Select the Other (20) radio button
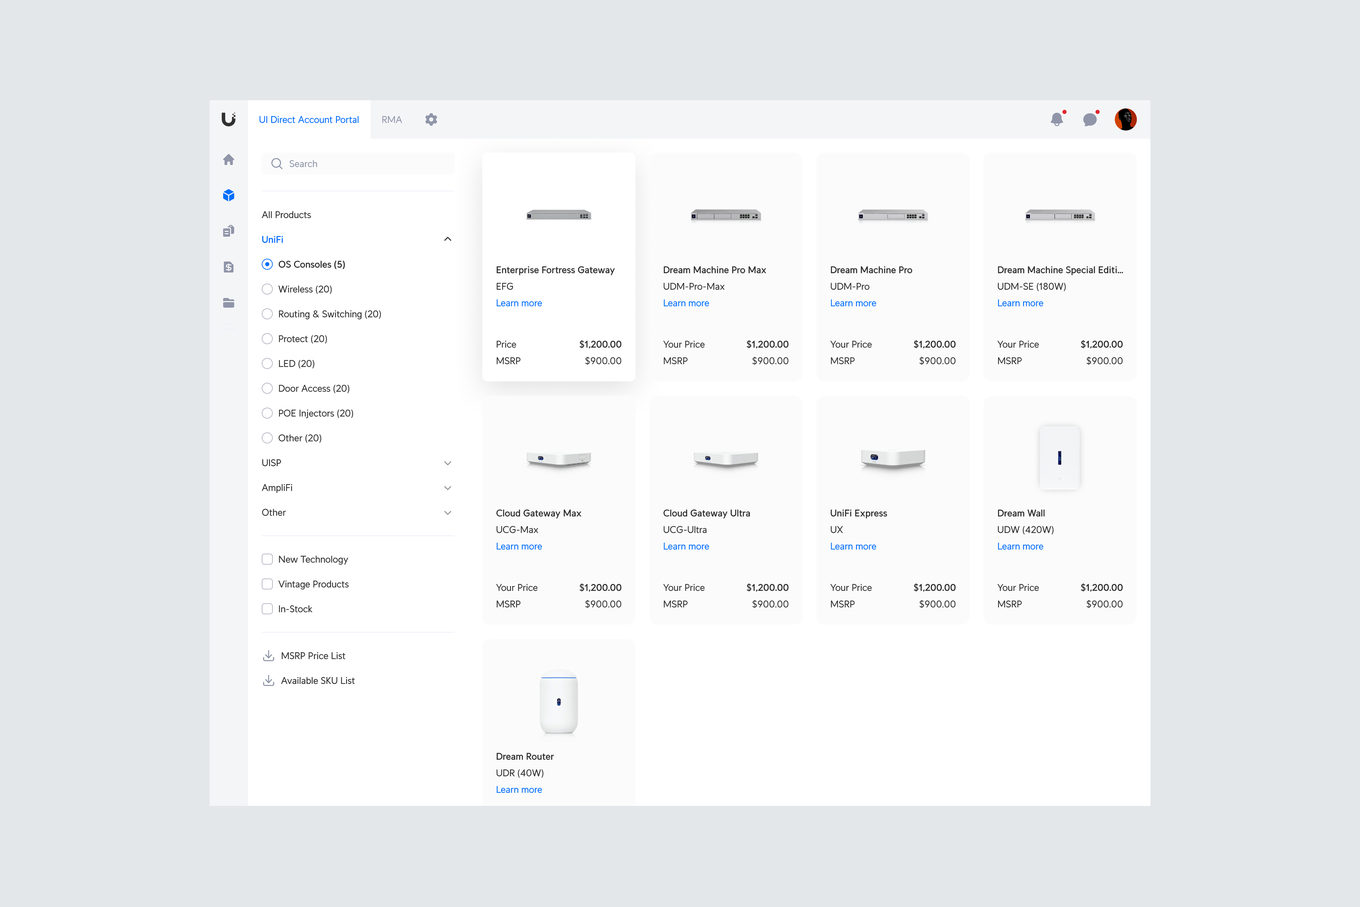Viewport: 1360px width, 907px height. point(267,438)
